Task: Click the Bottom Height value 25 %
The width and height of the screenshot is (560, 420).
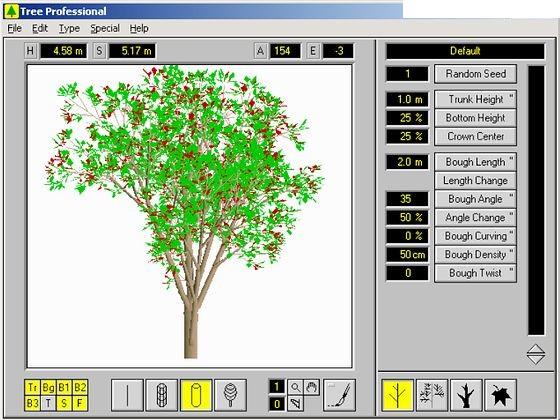Action: tap(407, 118)
